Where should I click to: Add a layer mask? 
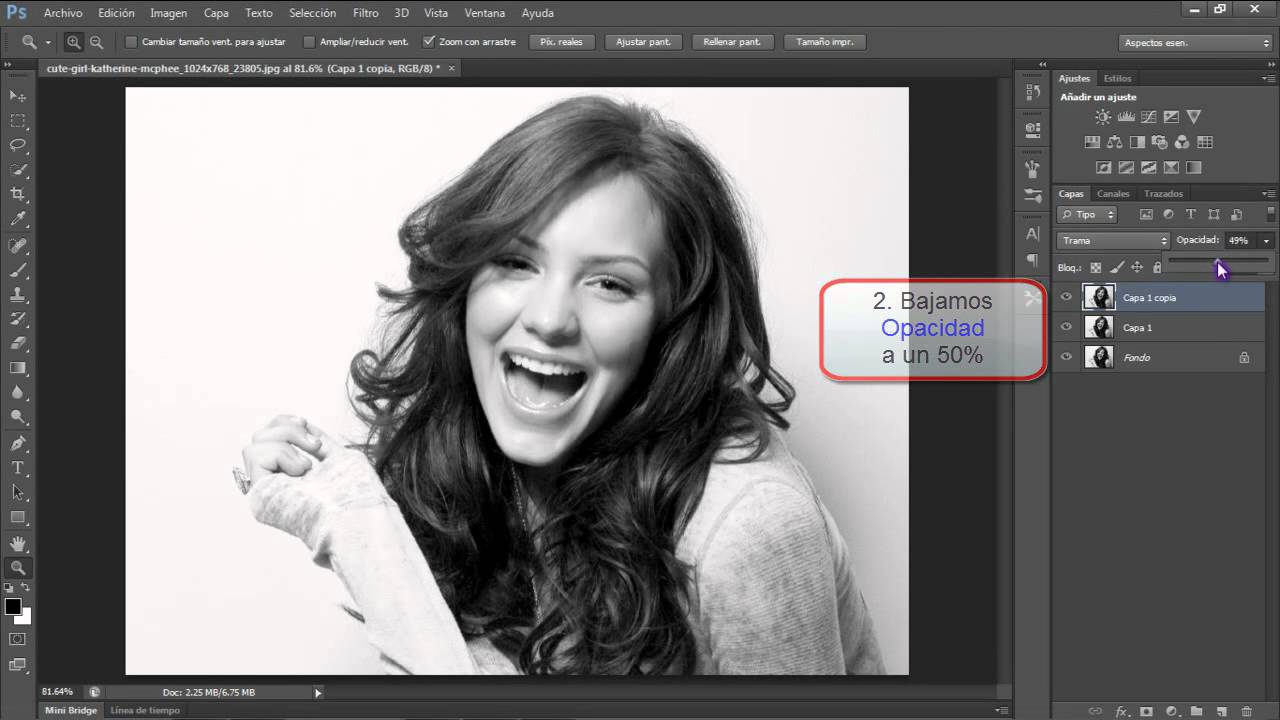[x=1146, y=712]
